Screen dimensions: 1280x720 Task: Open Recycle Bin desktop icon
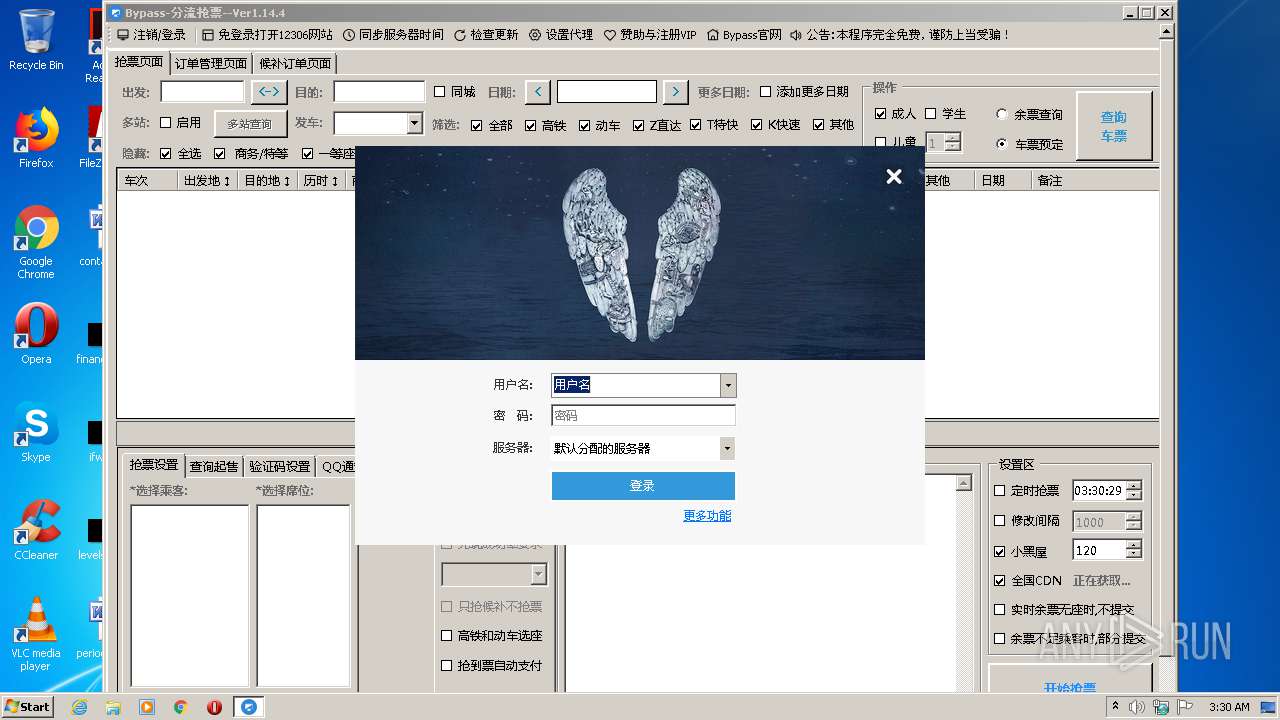(x=36, y=40)
